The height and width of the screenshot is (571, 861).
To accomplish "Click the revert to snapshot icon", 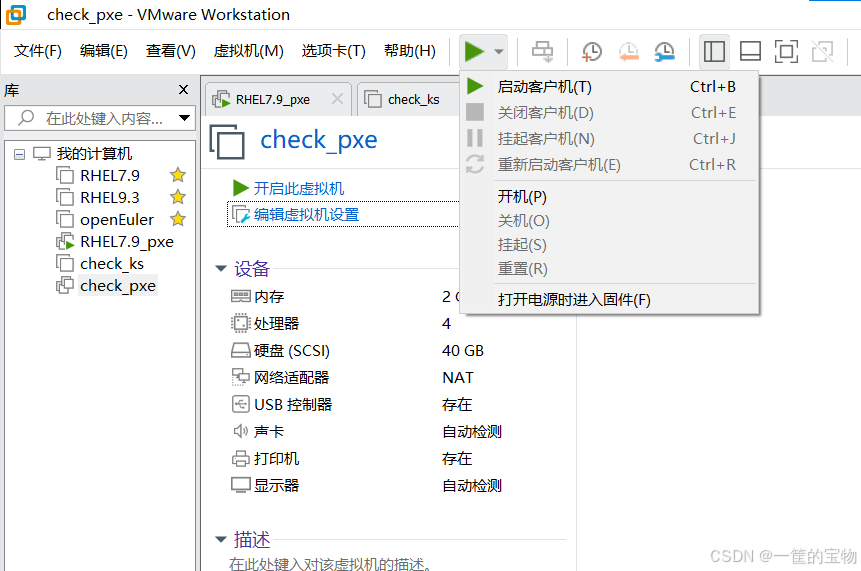I will tap(628, 52).
